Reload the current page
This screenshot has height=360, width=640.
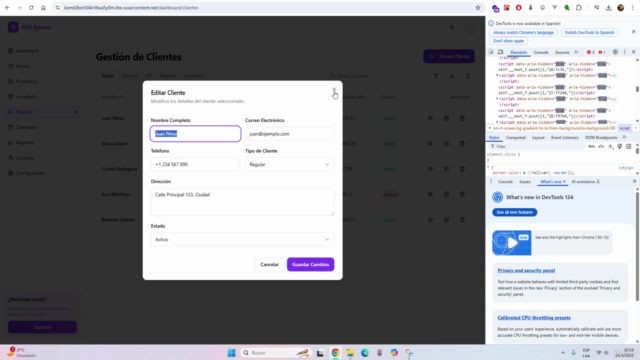(x=31, y=8)
